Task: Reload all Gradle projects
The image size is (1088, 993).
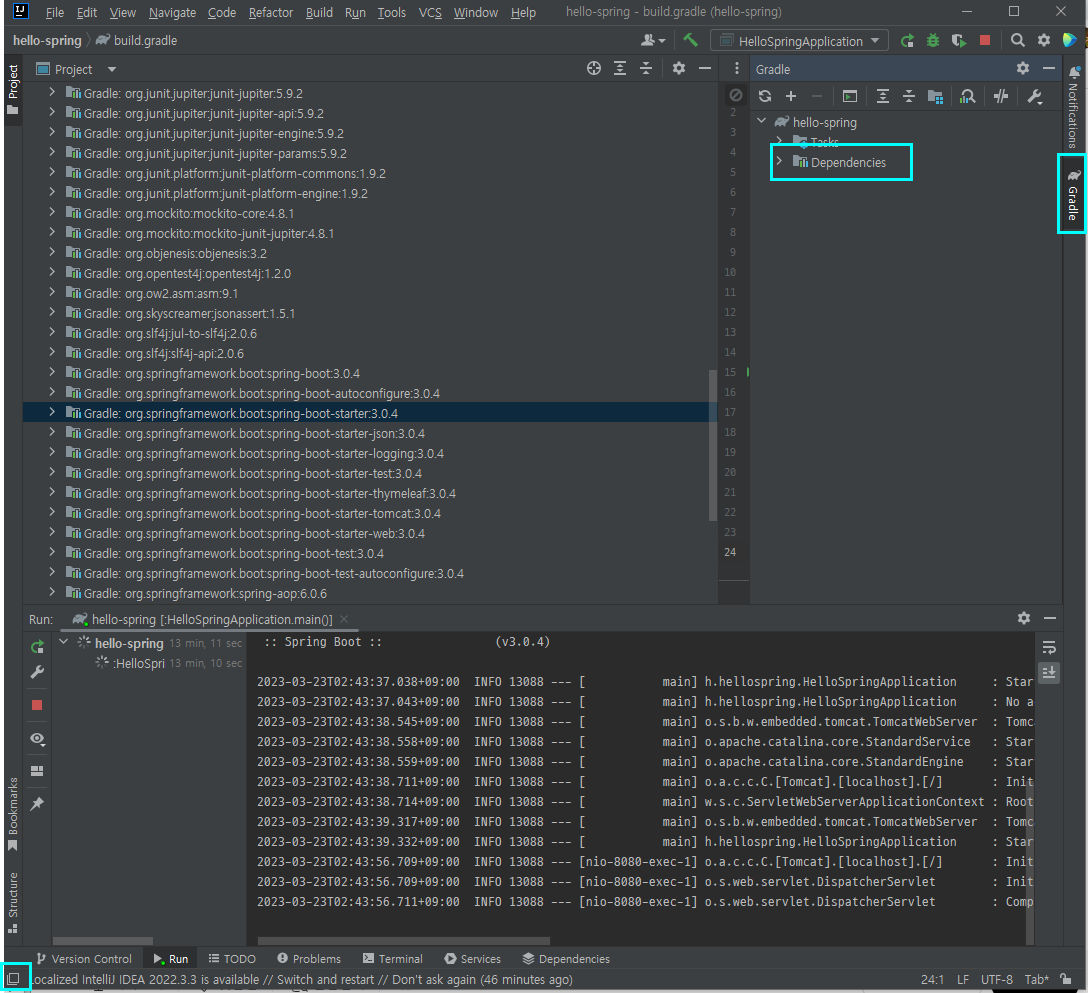Action: tap(765, 96)
